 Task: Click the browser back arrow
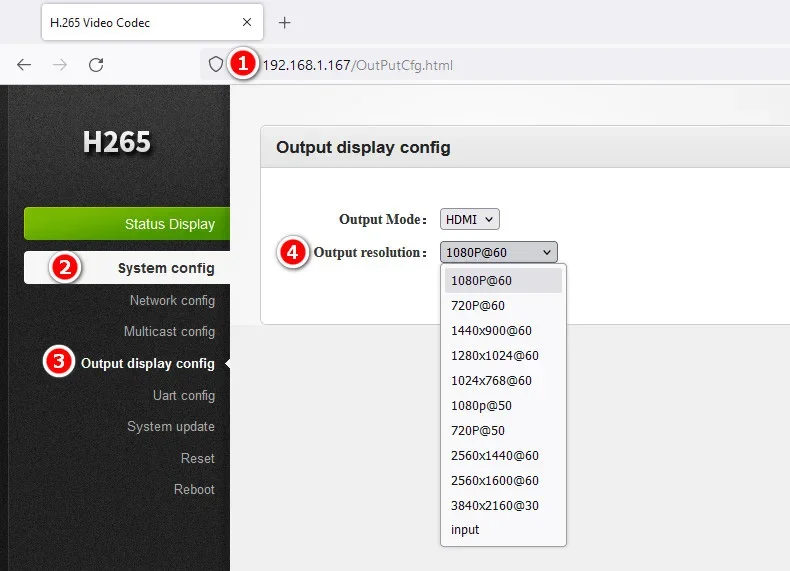(24, 65)
